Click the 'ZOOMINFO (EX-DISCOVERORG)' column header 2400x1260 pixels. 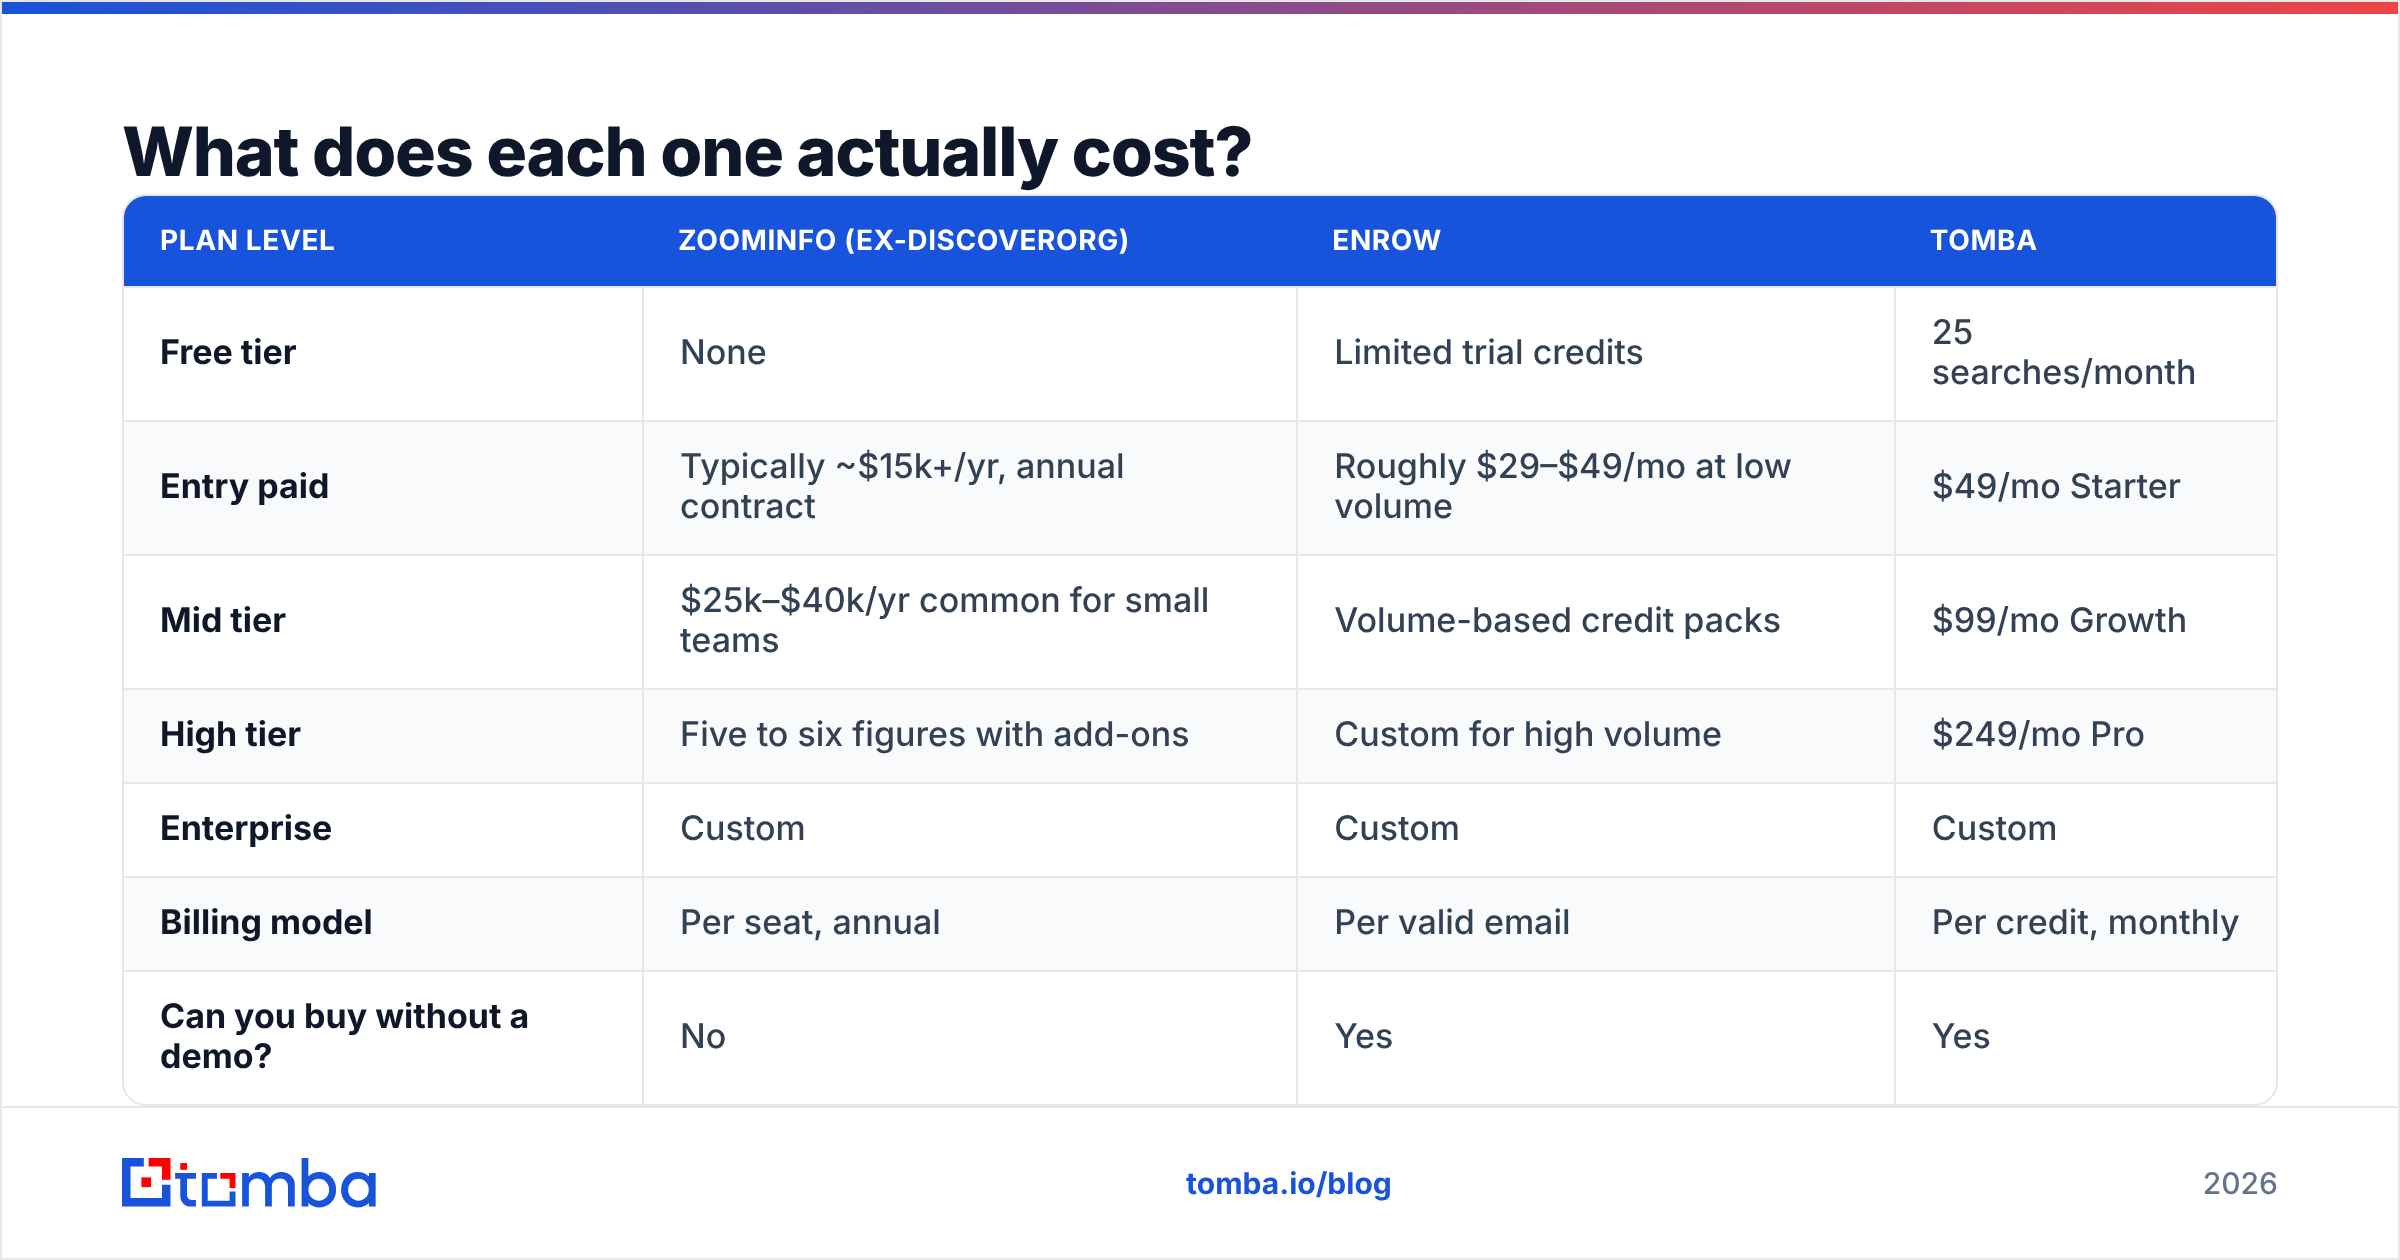coord(904,240)
